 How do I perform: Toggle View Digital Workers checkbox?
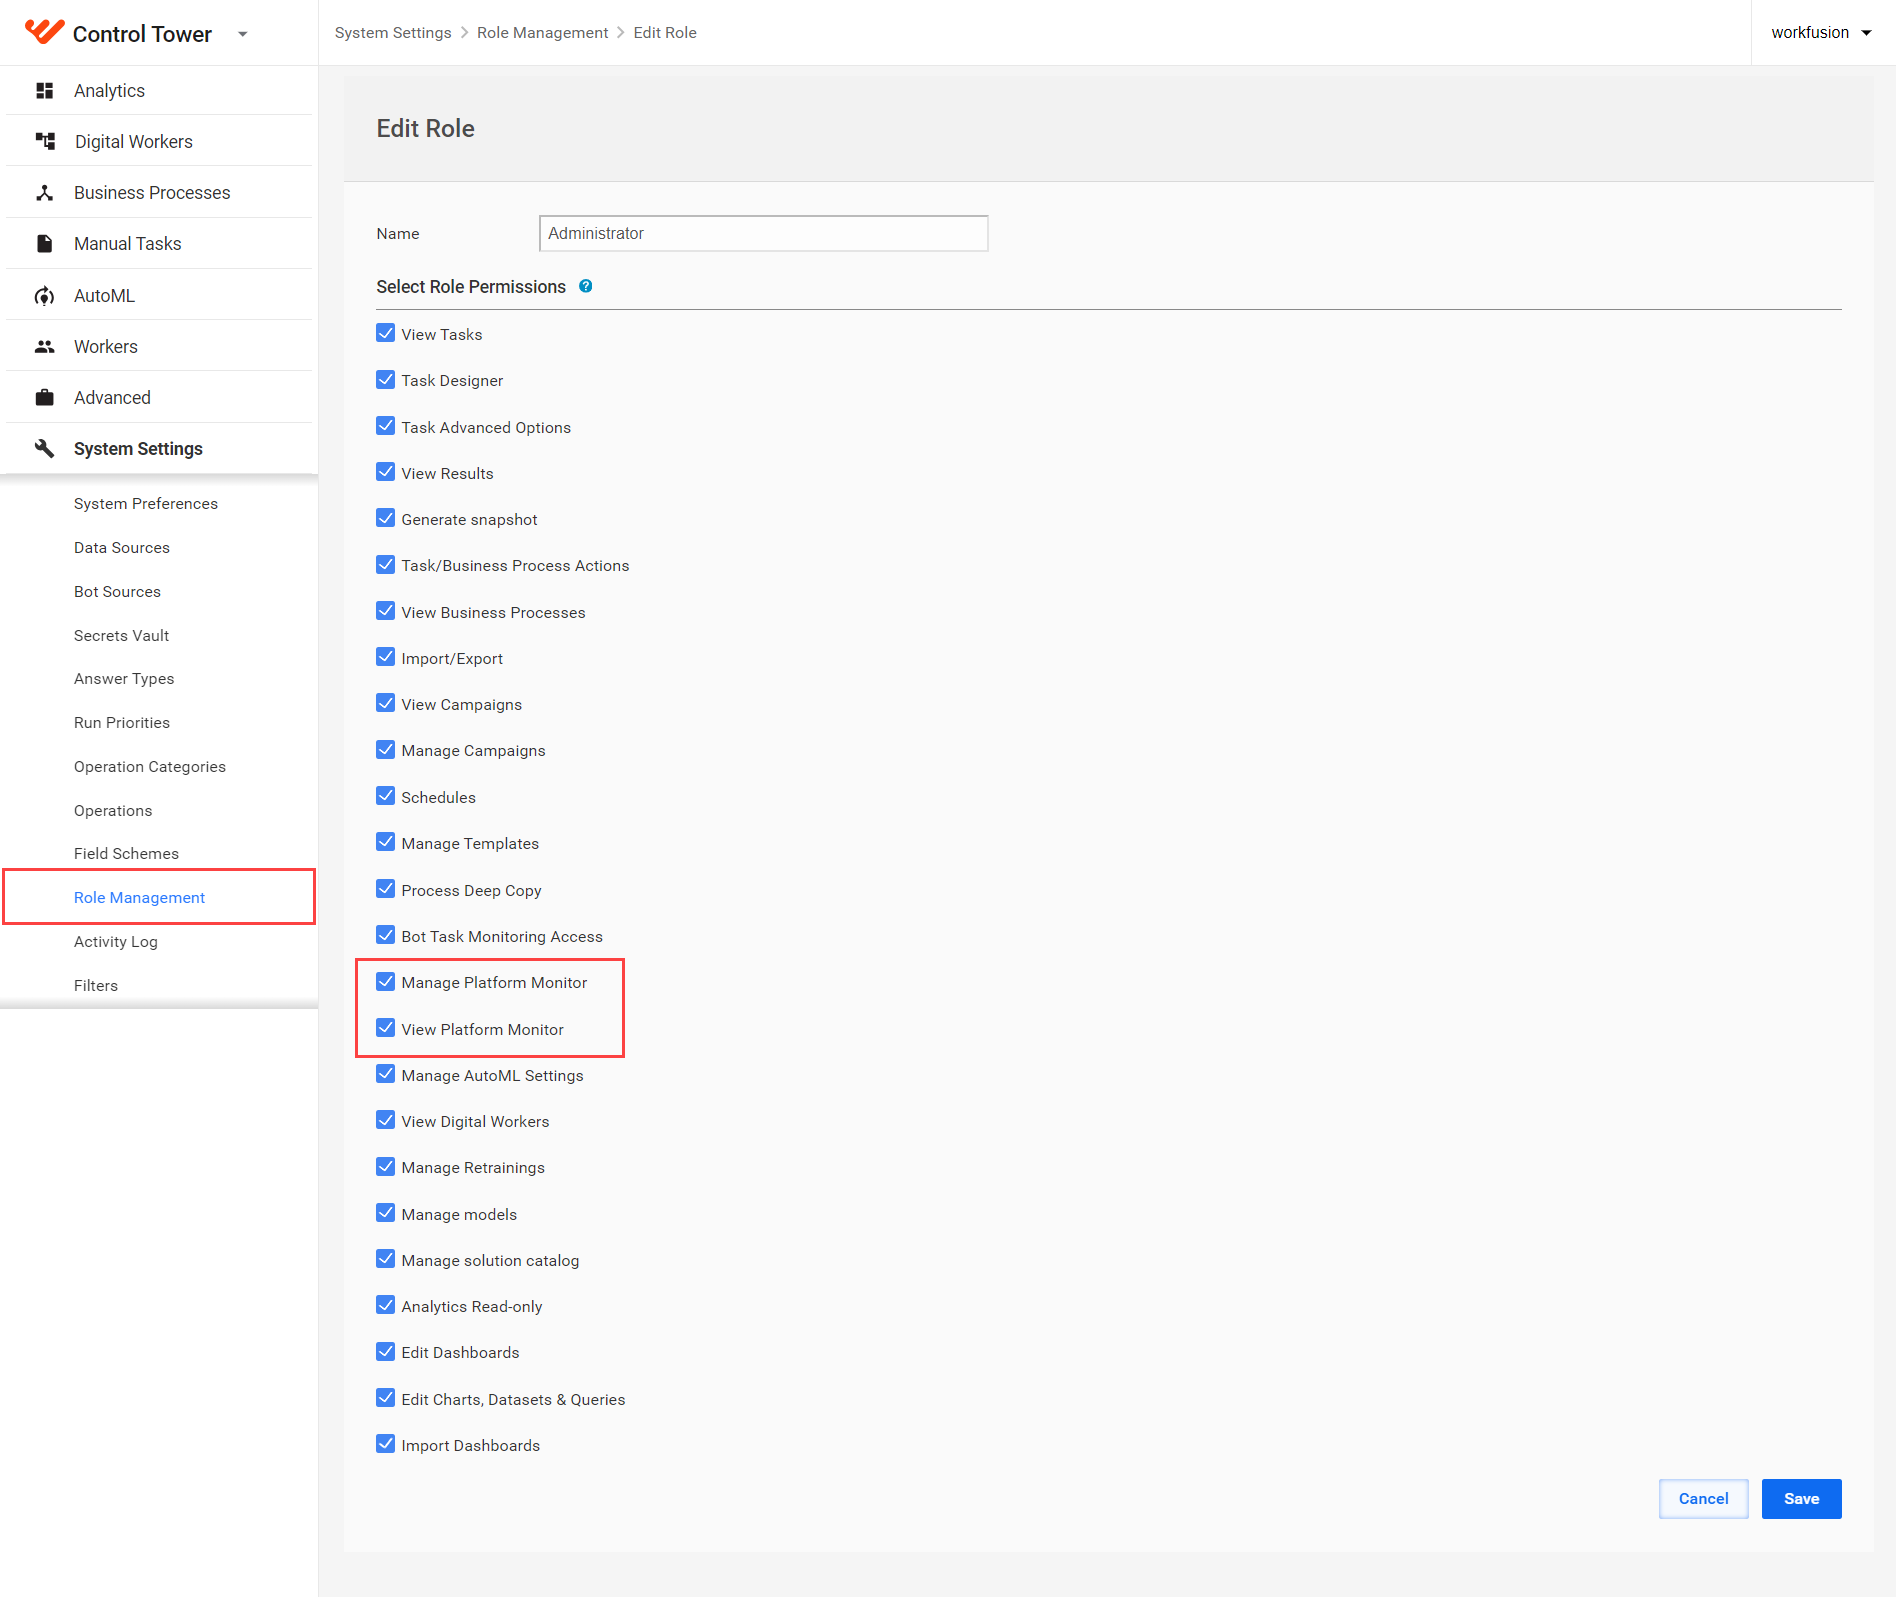[386, 1120]
